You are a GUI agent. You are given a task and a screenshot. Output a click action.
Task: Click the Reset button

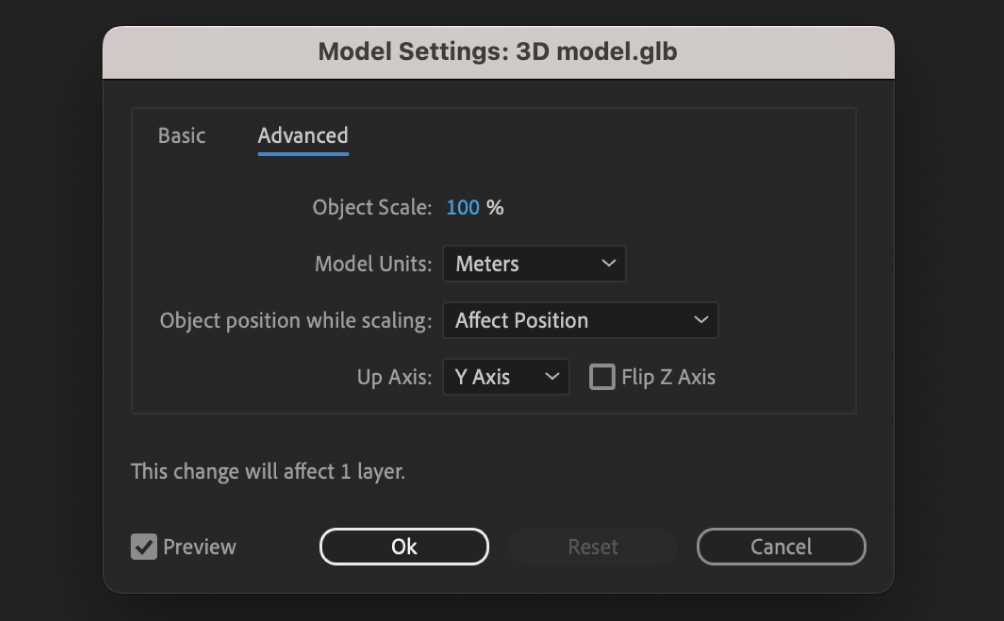click(x=592, y=546)
